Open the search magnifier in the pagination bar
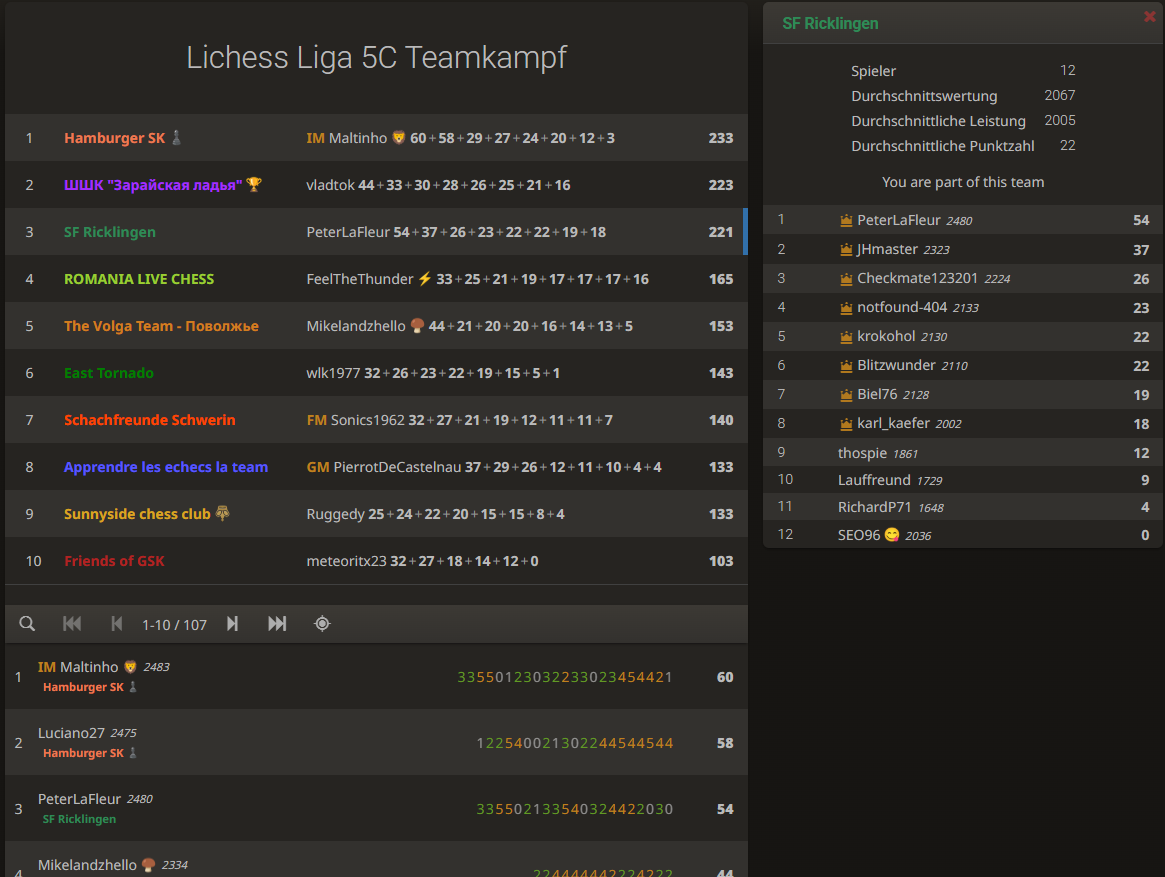Image resolution: width=1165 pixels, height=877 pixels. pyautogui.click(x=27, y=623)
